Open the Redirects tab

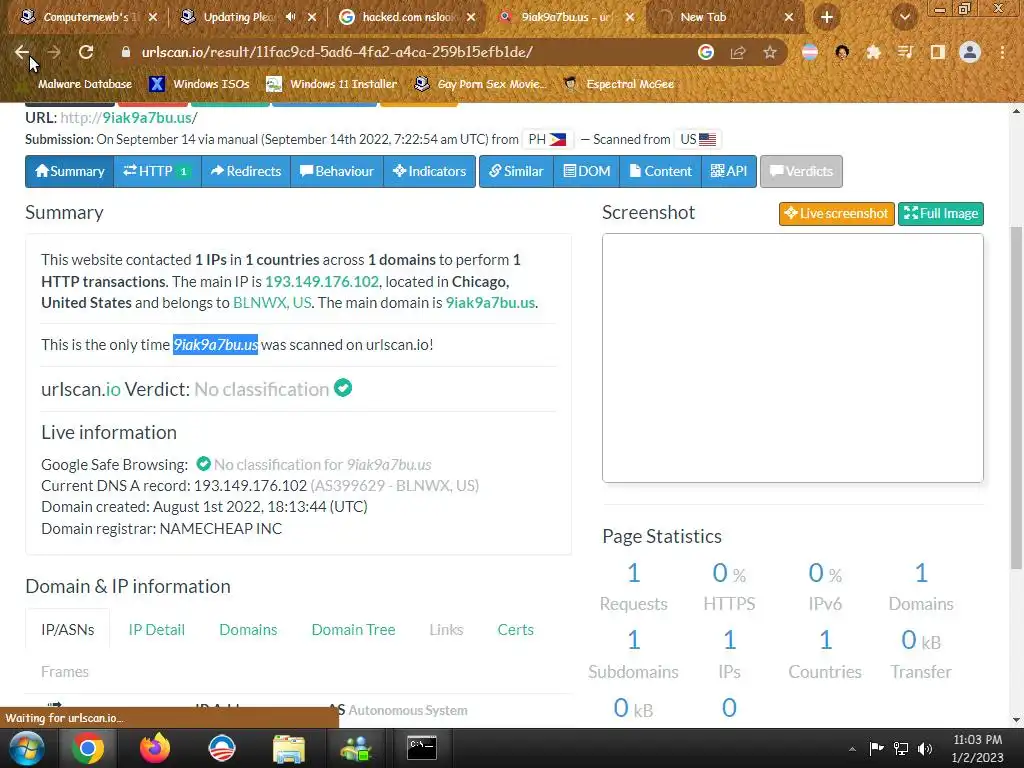pyautogui.click(x=246, y=171)
